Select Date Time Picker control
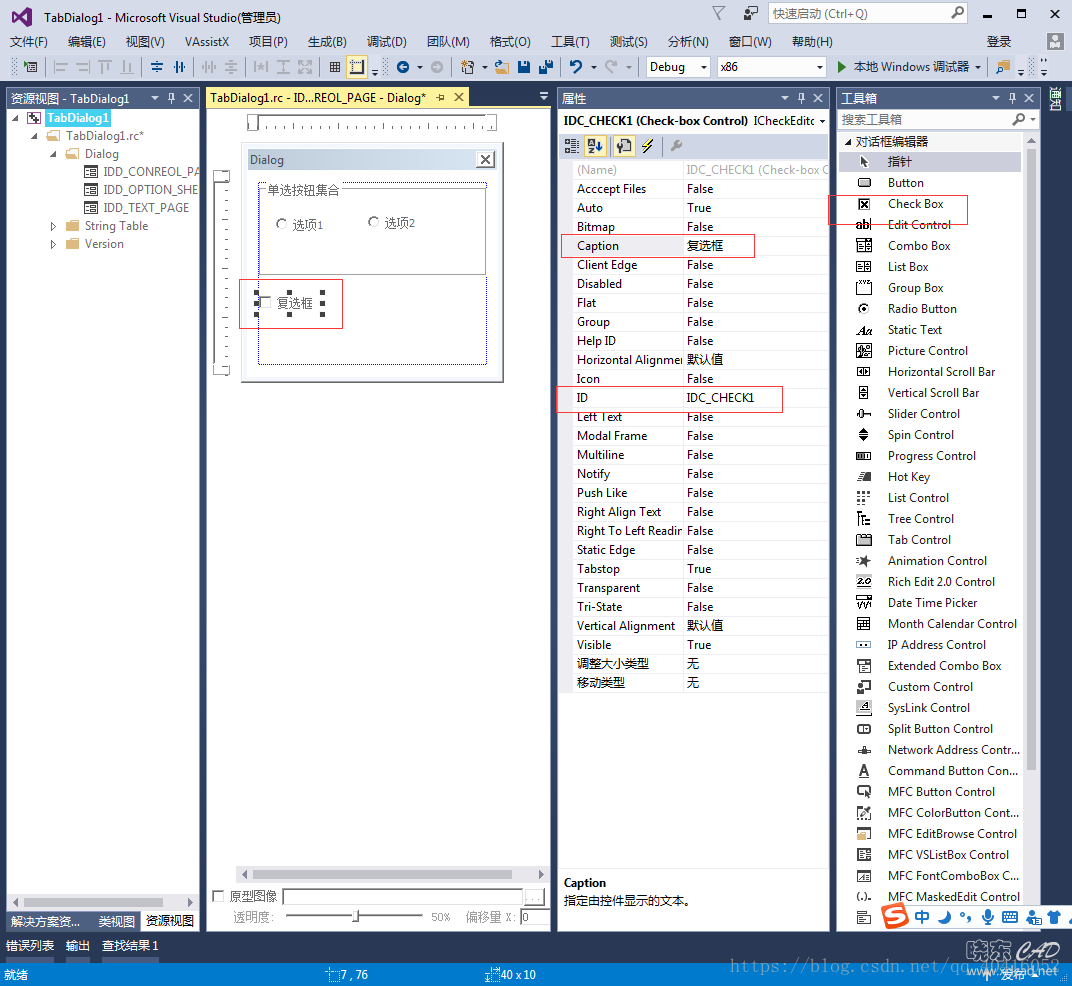Image resolution: width=1072 pixels, height=986 pixels. click(932, 603)
